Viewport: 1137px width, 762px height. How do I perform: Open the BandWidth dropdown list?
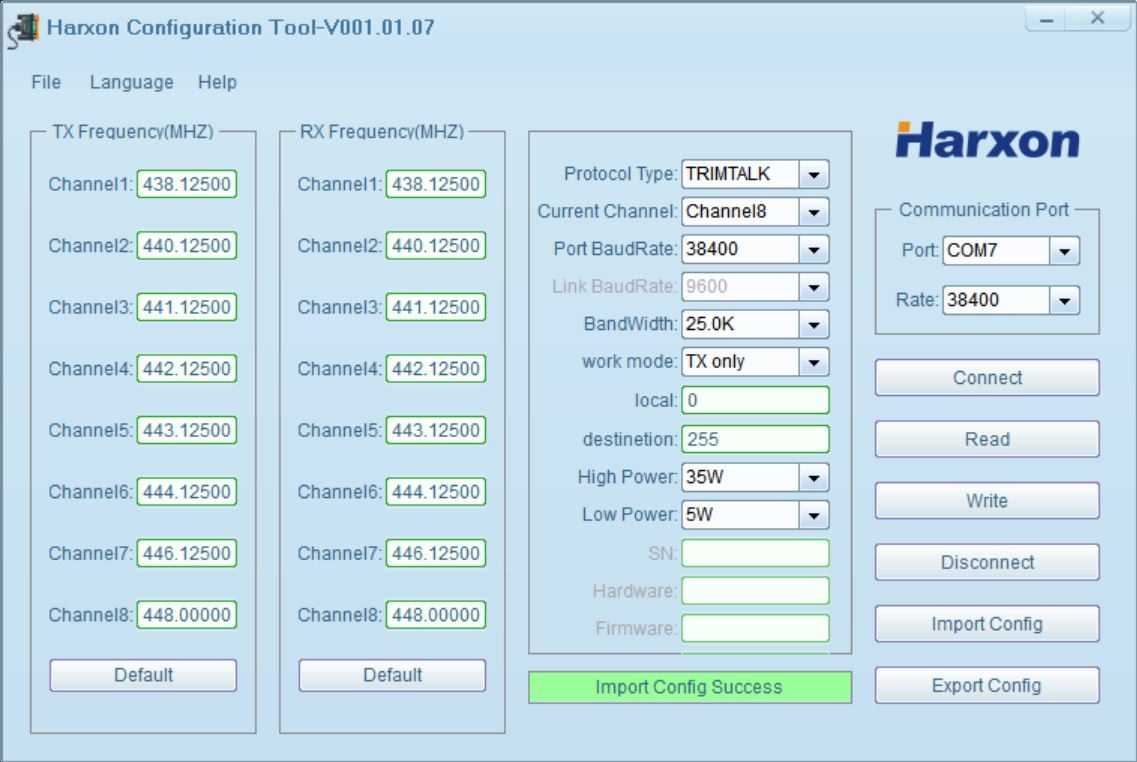[x=813, y=325]
